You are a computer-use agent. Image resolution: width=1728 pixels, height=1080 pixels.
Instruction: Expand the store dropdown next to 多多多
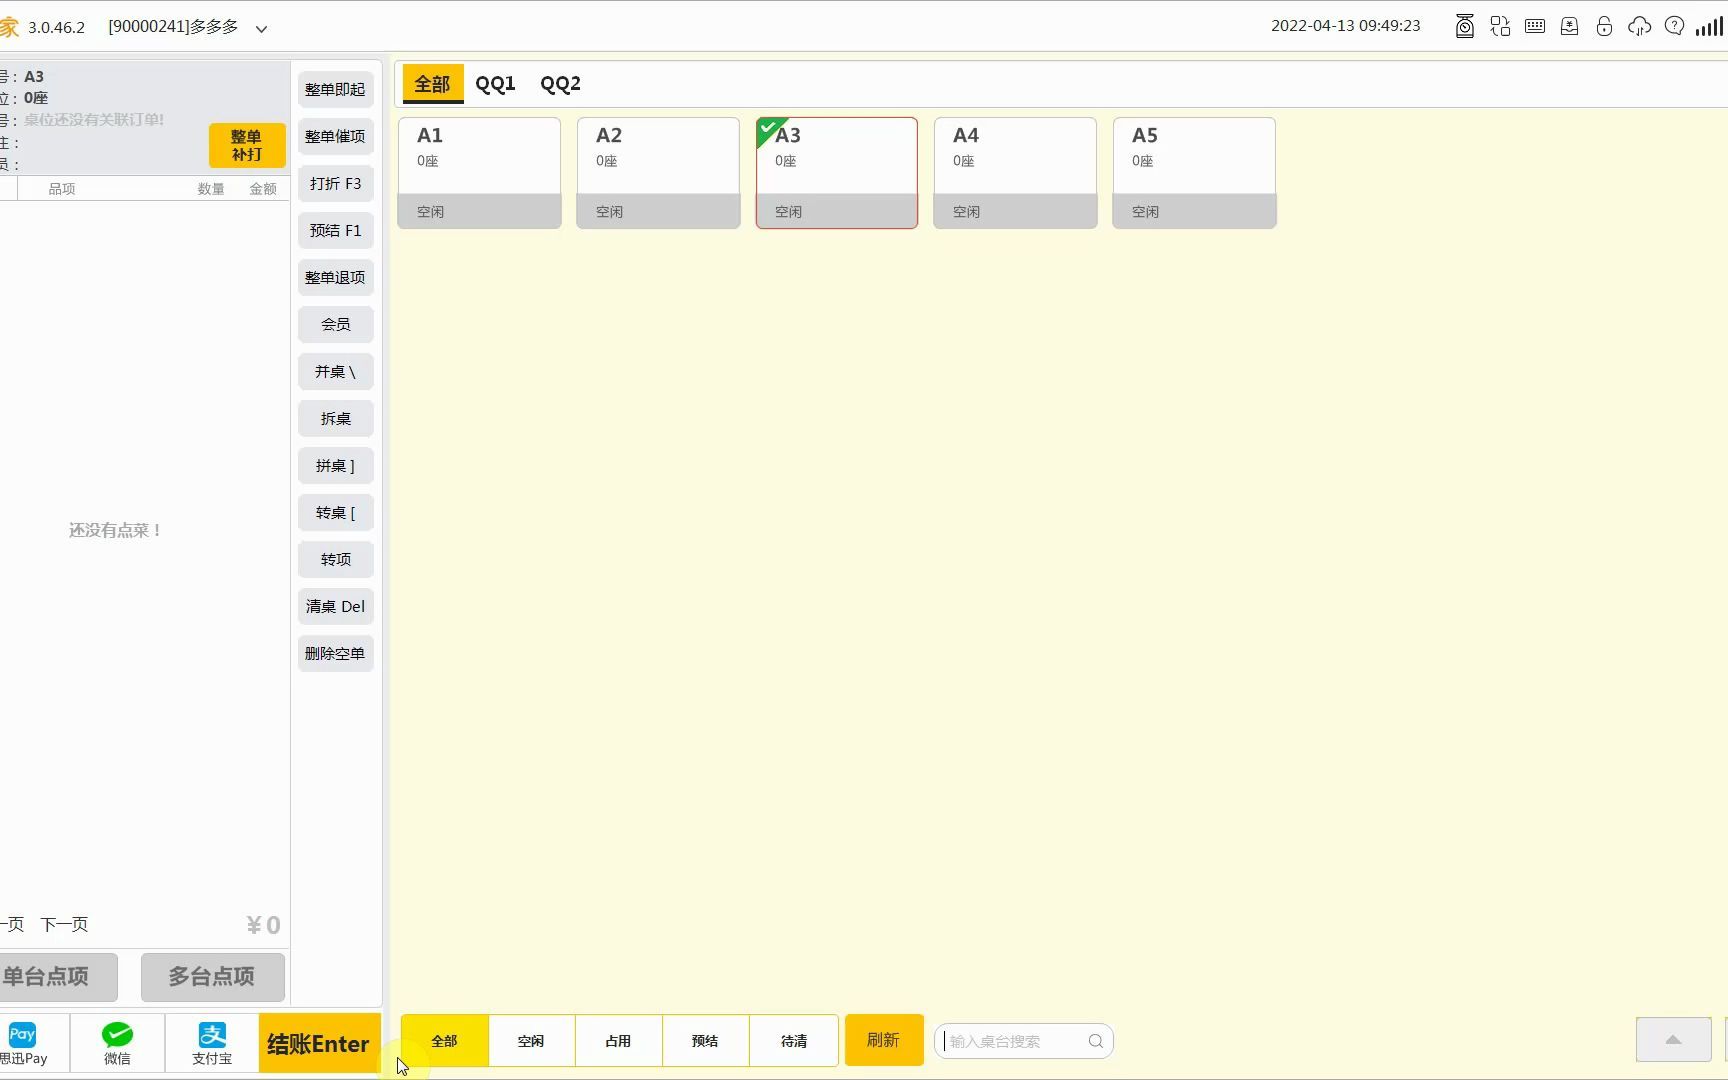[x=261, y=29]
